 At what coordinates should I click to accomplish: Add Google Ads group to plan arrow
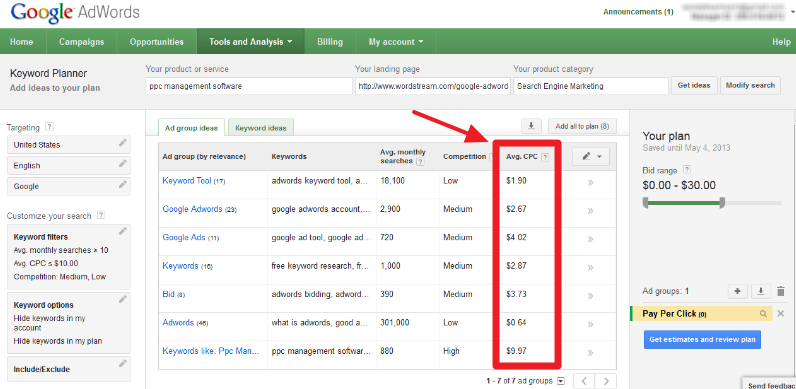coord(590,239)
